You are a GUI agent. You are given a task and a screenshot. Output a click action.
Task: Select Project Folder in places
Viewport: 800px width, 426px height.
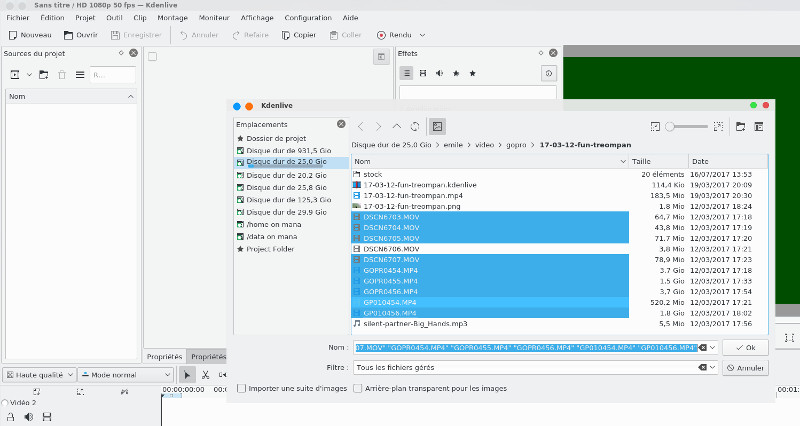[x=270, y=249]
